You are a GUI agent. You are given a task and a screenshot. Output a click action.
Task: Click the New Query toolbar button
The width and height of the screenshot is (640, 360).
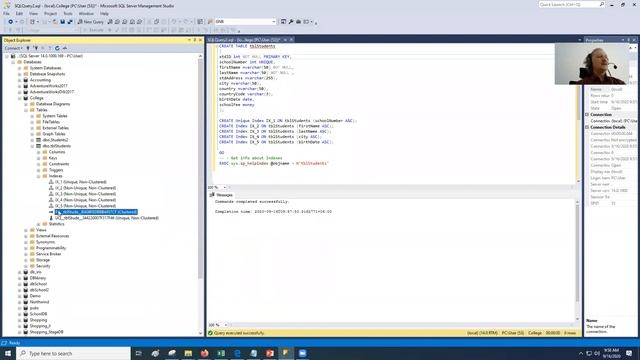[90, 22]
